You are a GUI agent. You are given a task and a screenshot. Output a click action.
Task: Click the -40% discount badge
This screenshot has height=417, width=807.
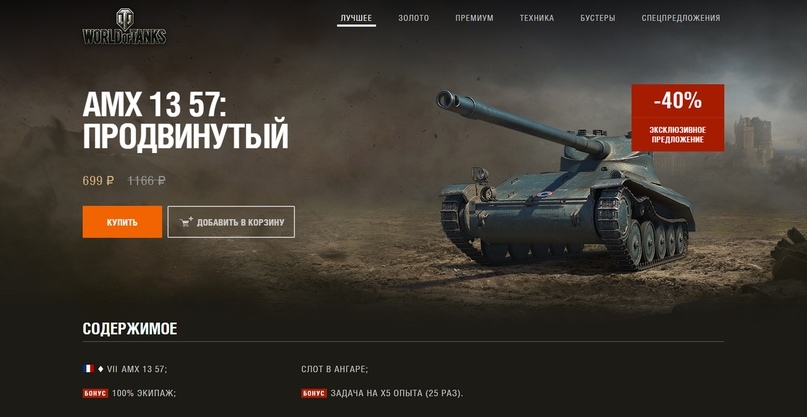pos(677,117)
